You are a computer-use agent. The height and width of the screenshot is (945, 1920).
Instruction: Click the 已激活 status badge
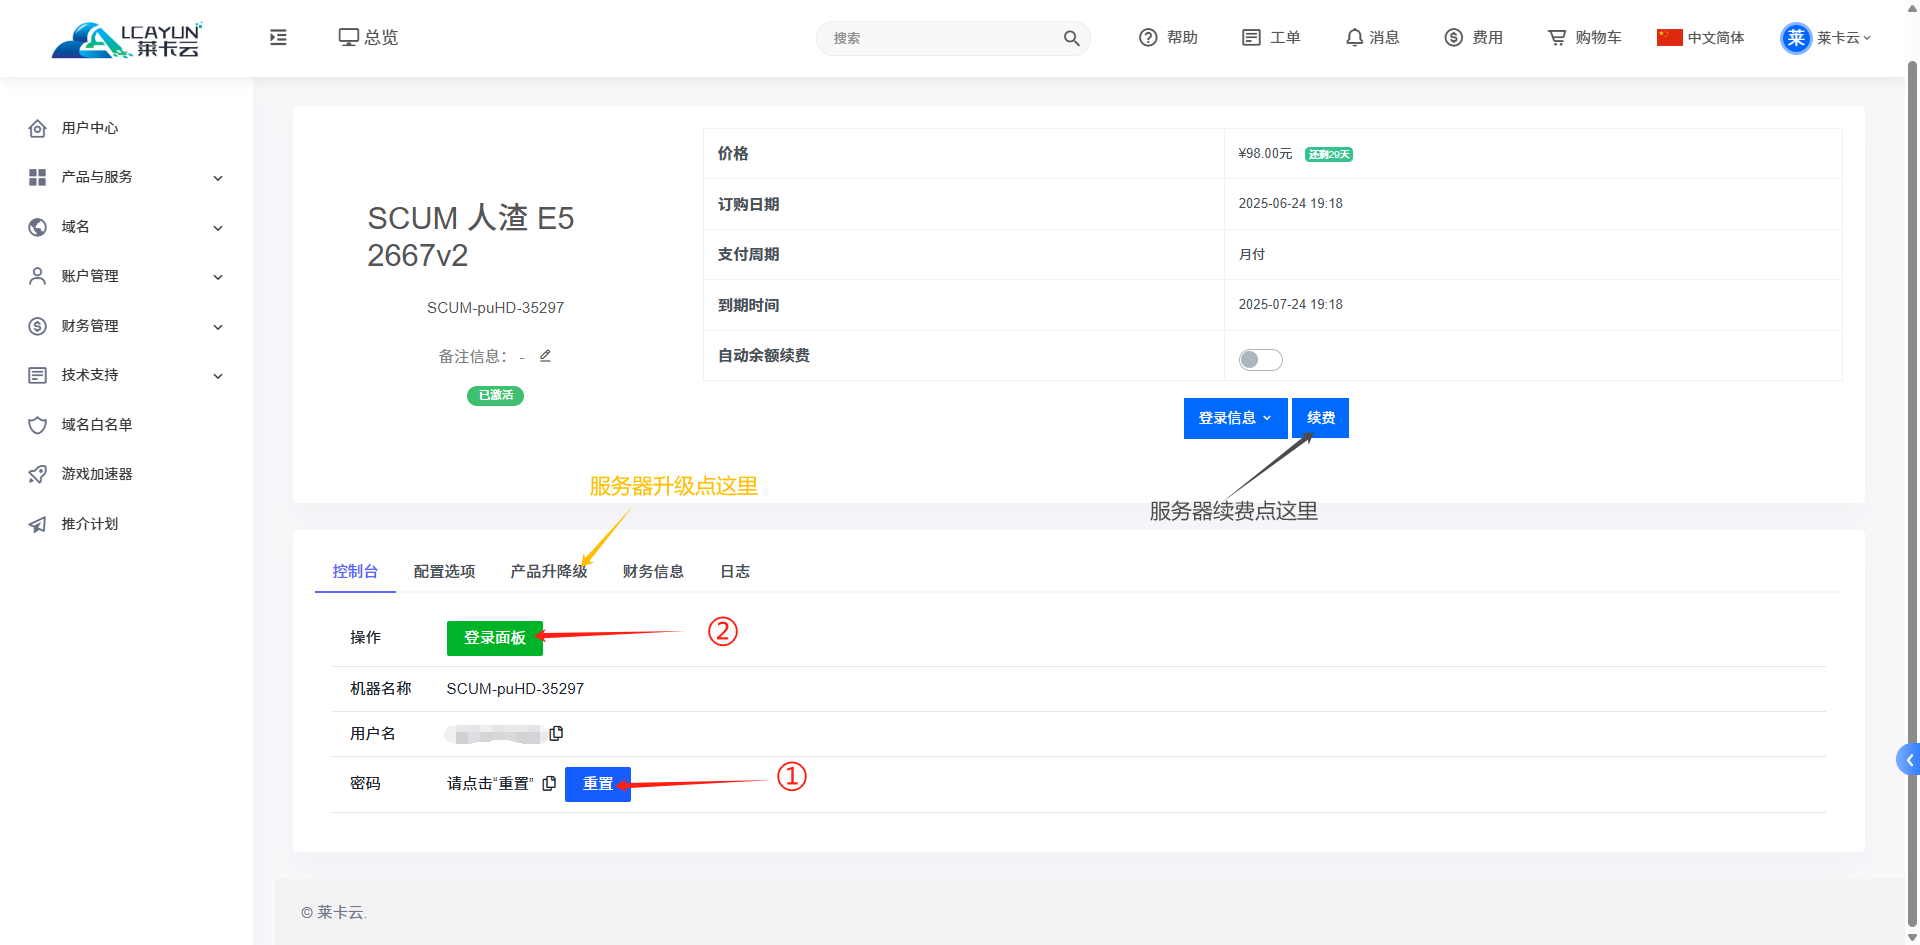coord(495,395)
